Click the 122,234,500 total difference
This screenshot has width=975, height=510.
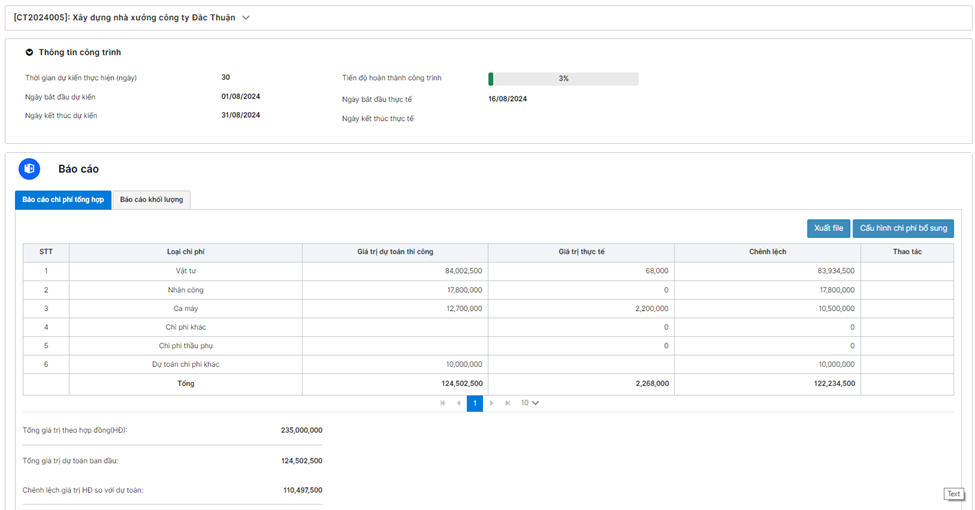[x=834, y=384]
